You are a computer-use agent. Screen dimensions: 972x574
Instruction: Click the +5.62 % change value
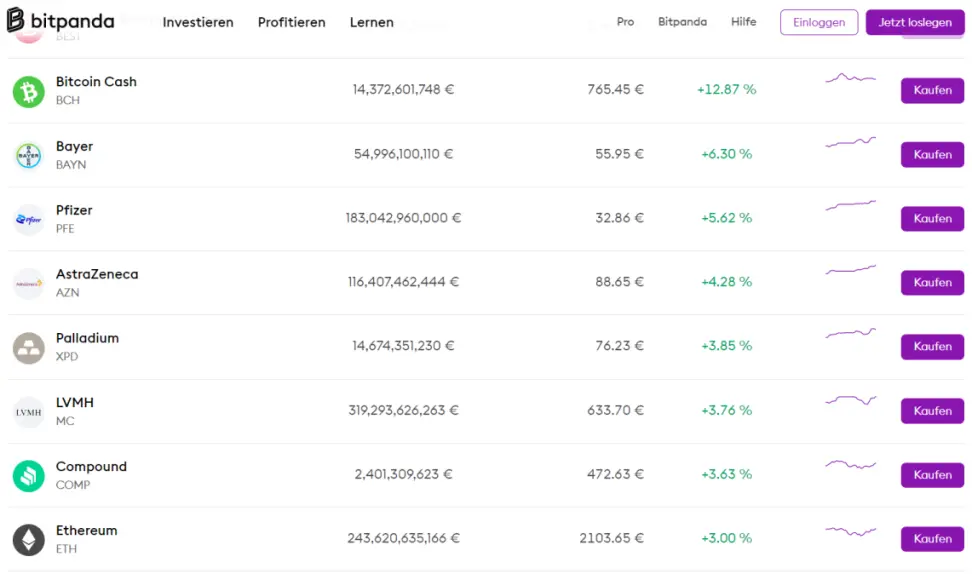pyautogui.click(x=726, y=218)
